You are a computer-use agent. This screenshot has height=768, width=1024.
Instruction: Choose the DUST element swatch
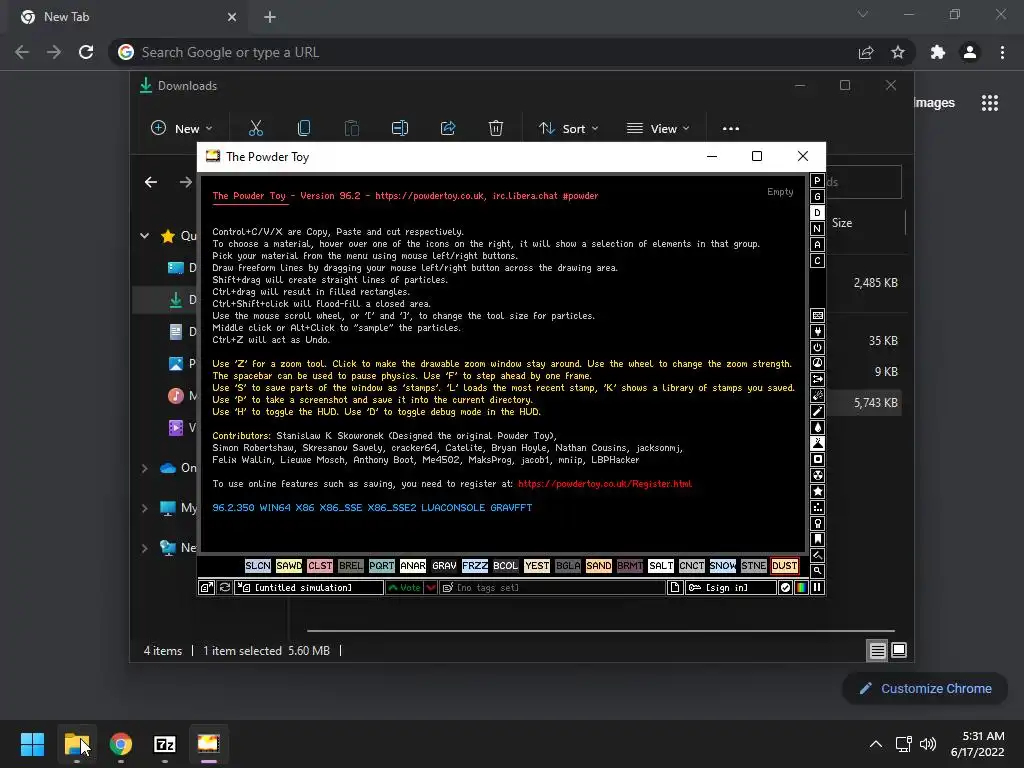tap(784, 566)
